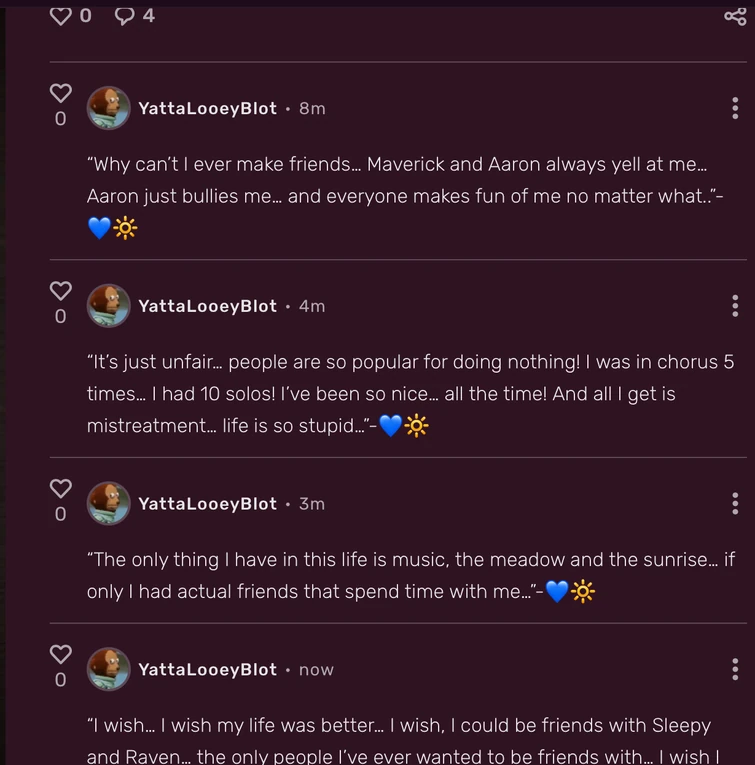Click the '8m' timestamp on first comment
755x765 pixels.
point(312,108)
